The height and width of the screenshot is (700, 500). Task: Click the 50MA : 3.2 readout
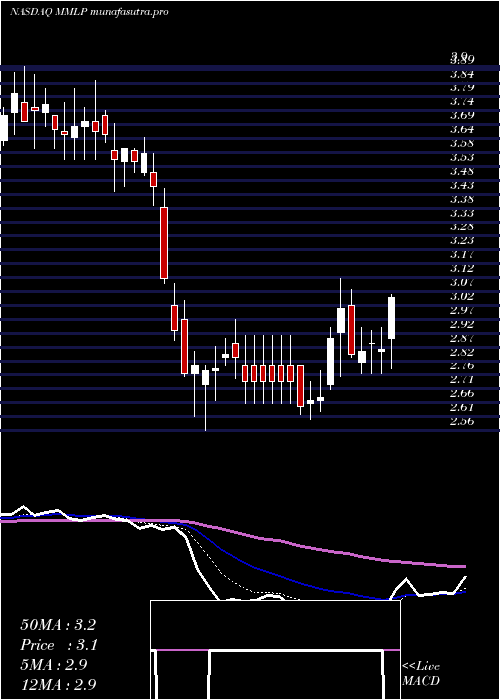[58, 625]
